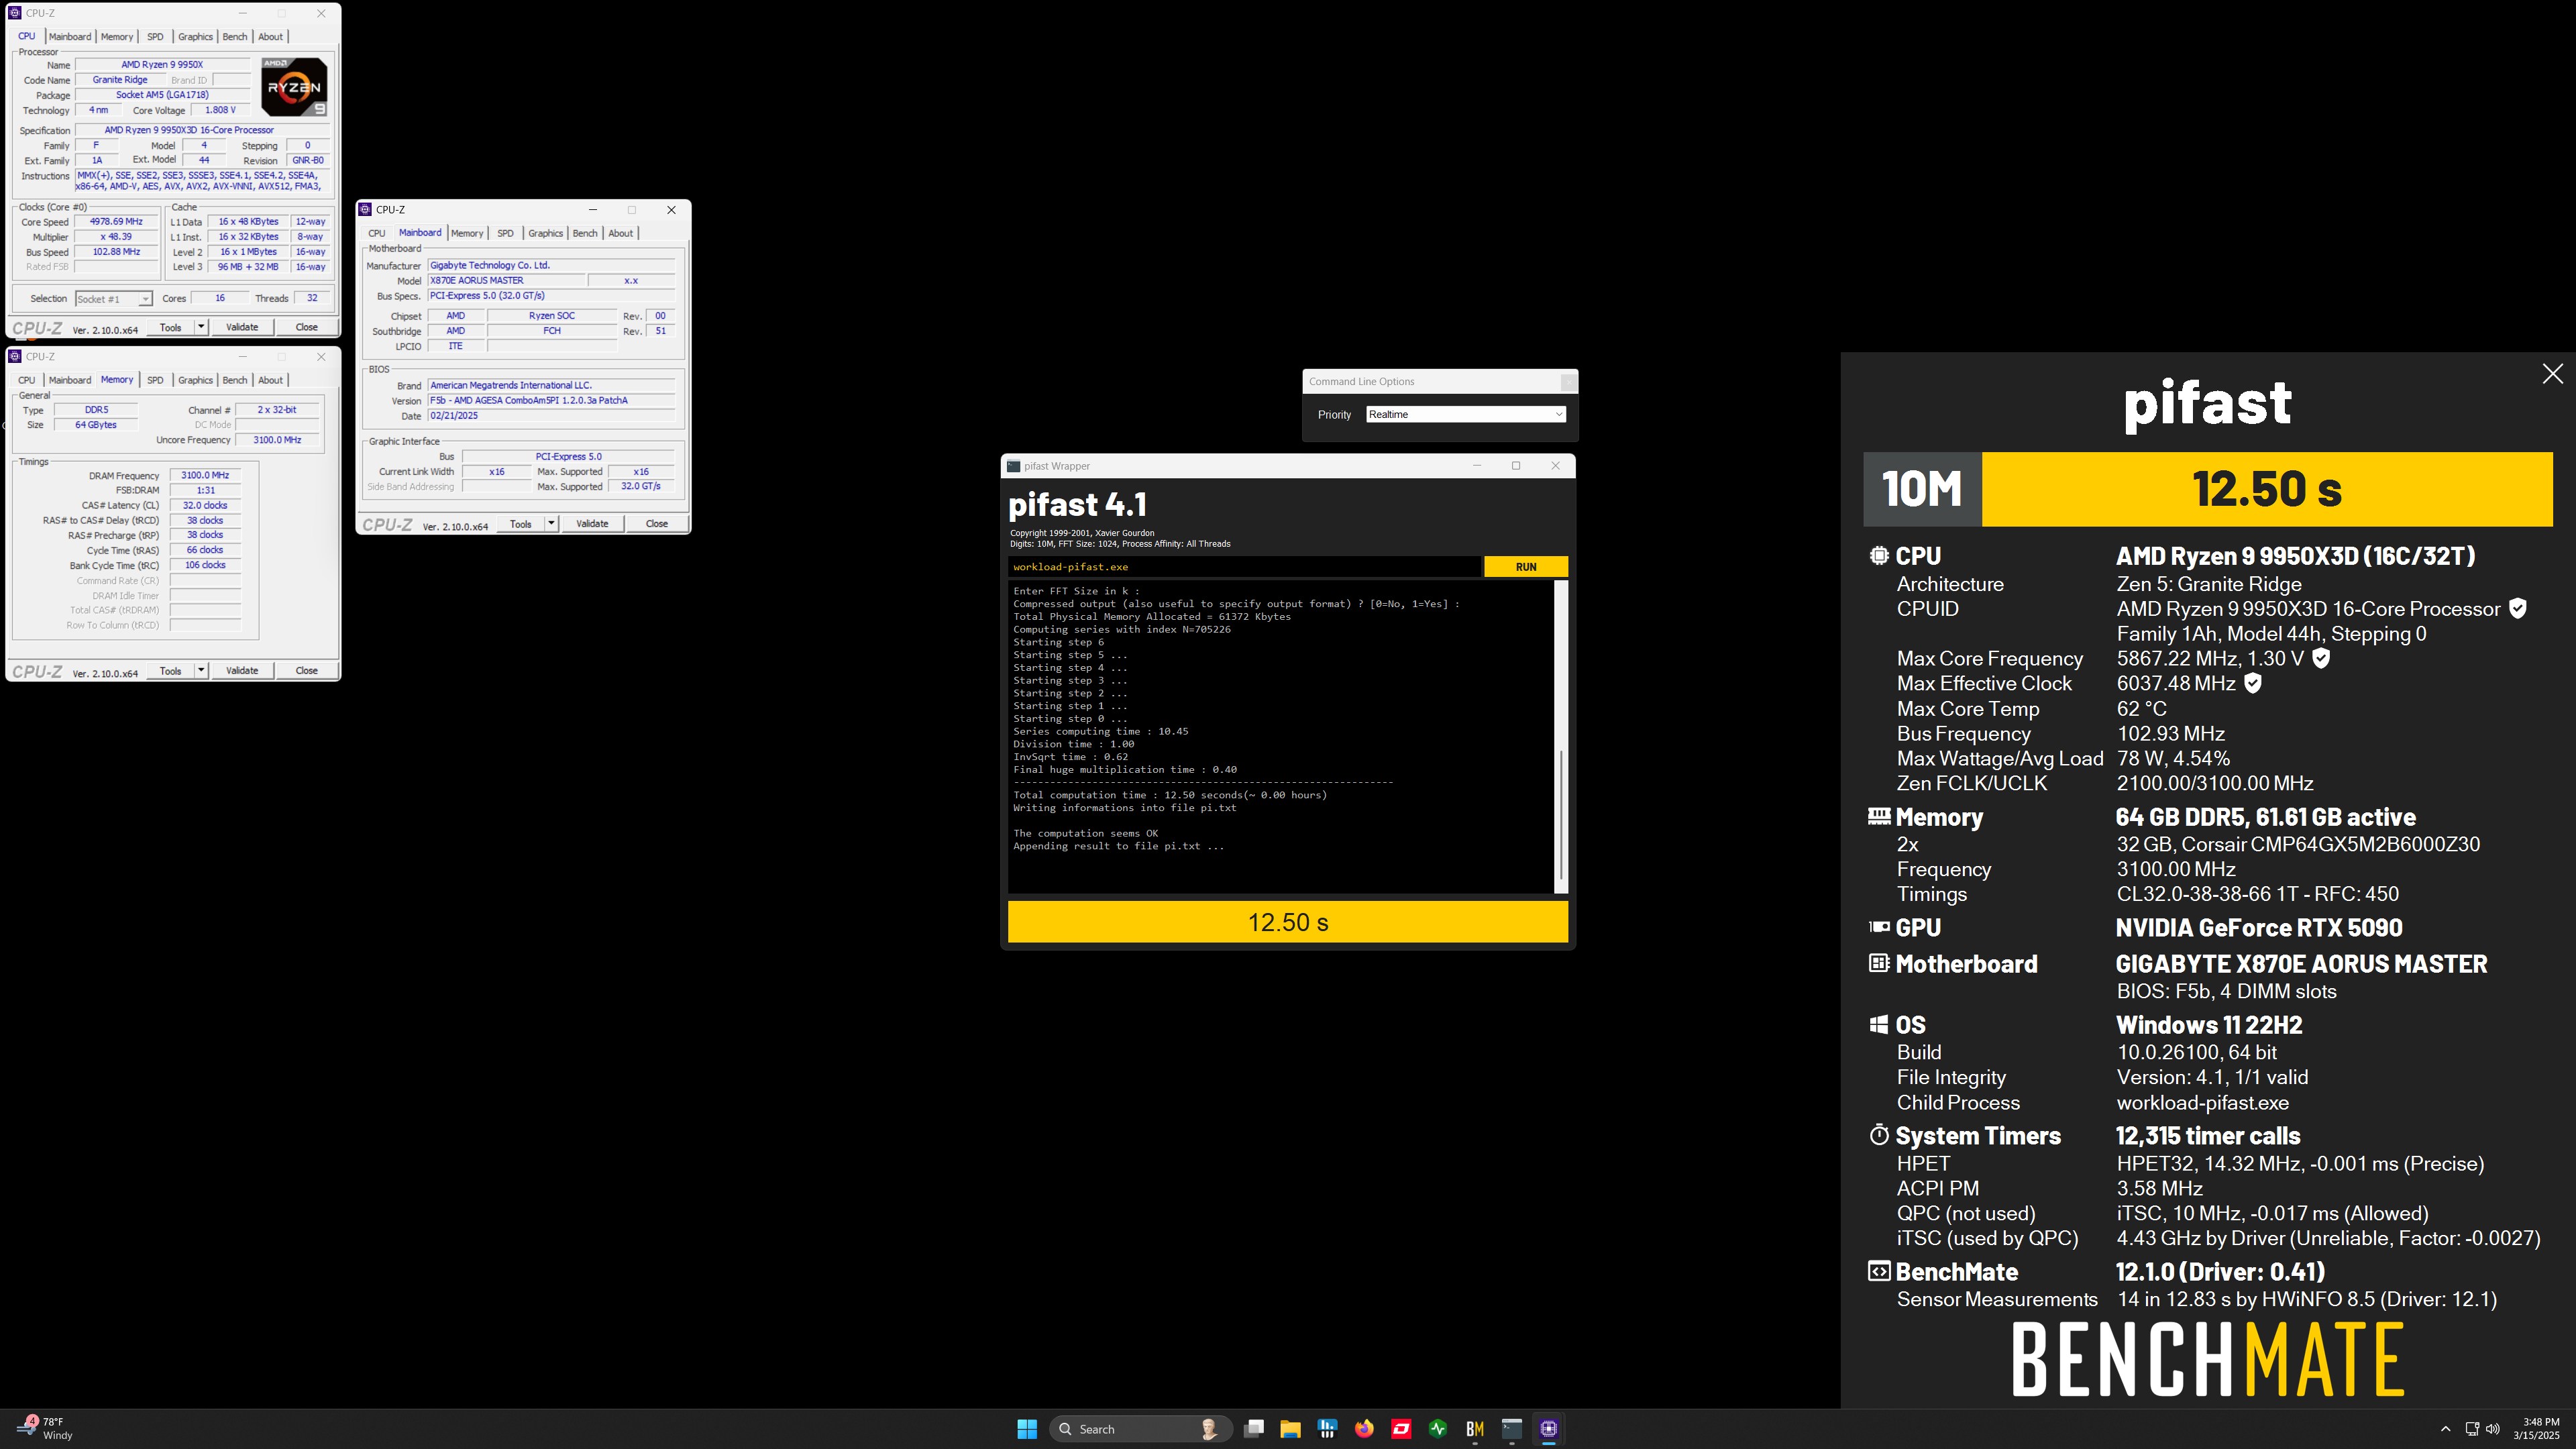Expand Tools arrow in the CPU-Z Memory tab window
Viewport: 2576px width, 1449px height.
pyautogui.click(x=201, y=671)
